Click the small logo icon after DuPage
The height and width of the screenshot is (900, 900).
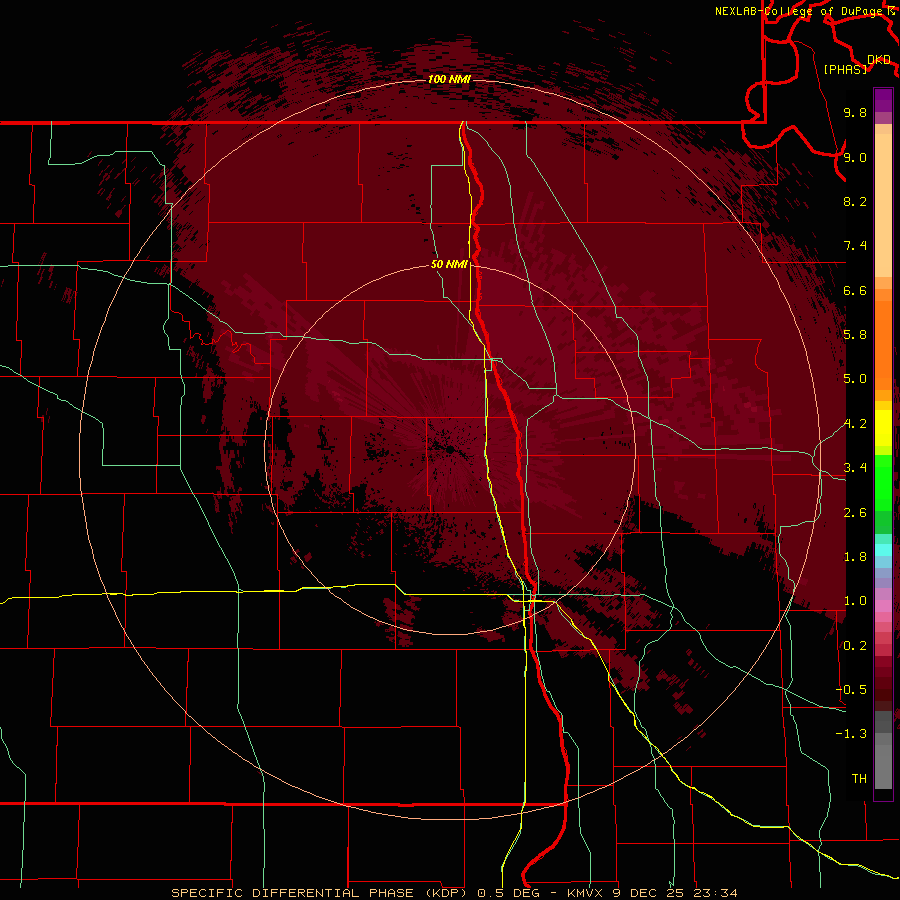point(890,11)
